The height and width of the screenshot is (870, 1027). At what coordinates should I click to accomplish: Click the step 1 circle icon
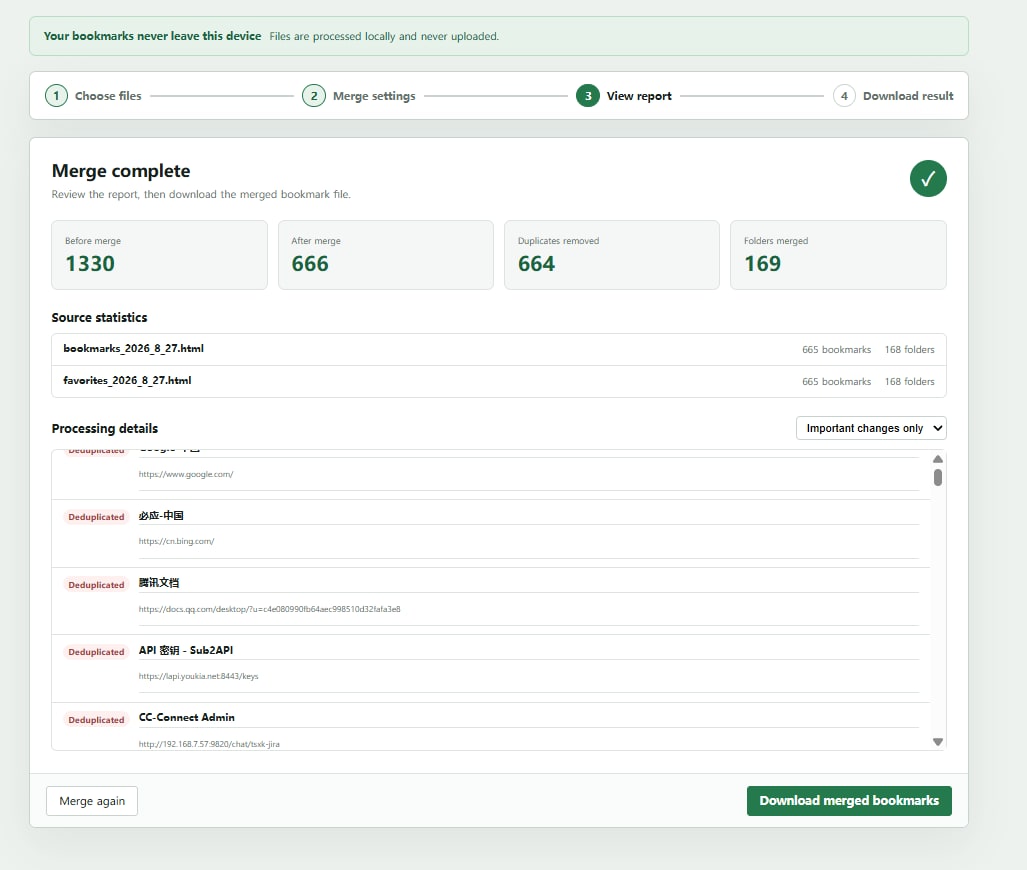click(56, 96)
